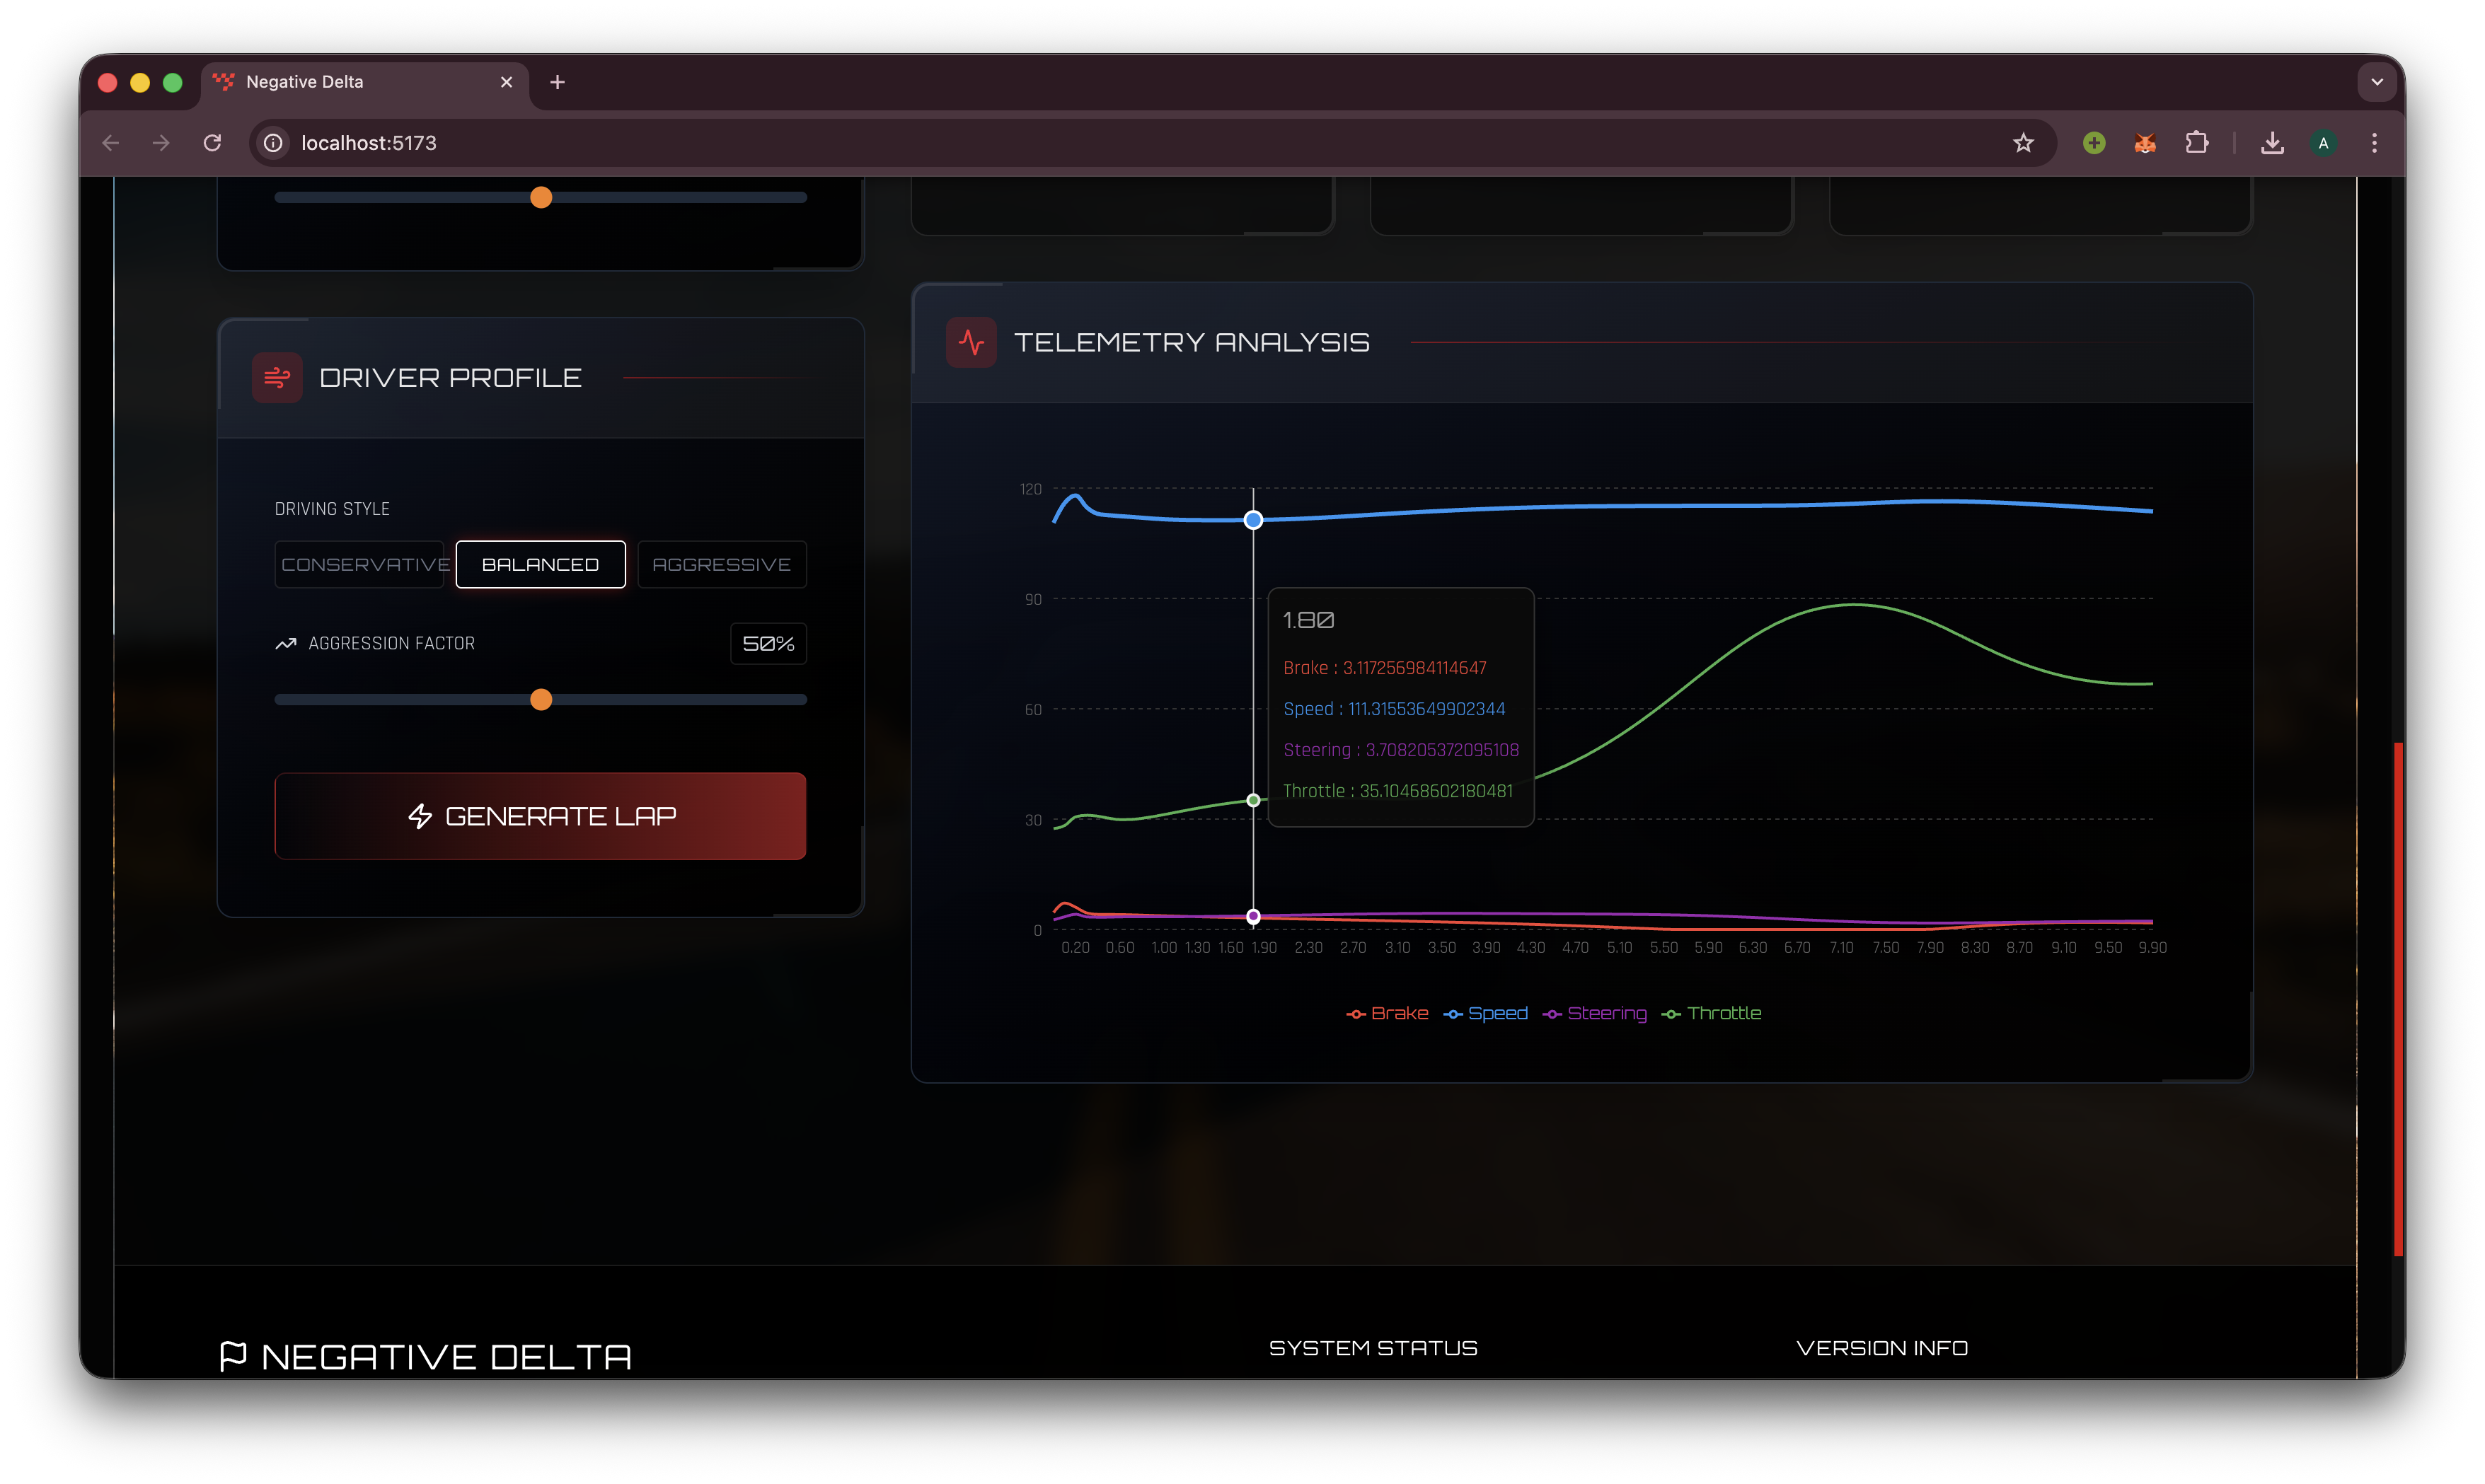
Task: Open the browser downloads icon
Action: 2272,143
